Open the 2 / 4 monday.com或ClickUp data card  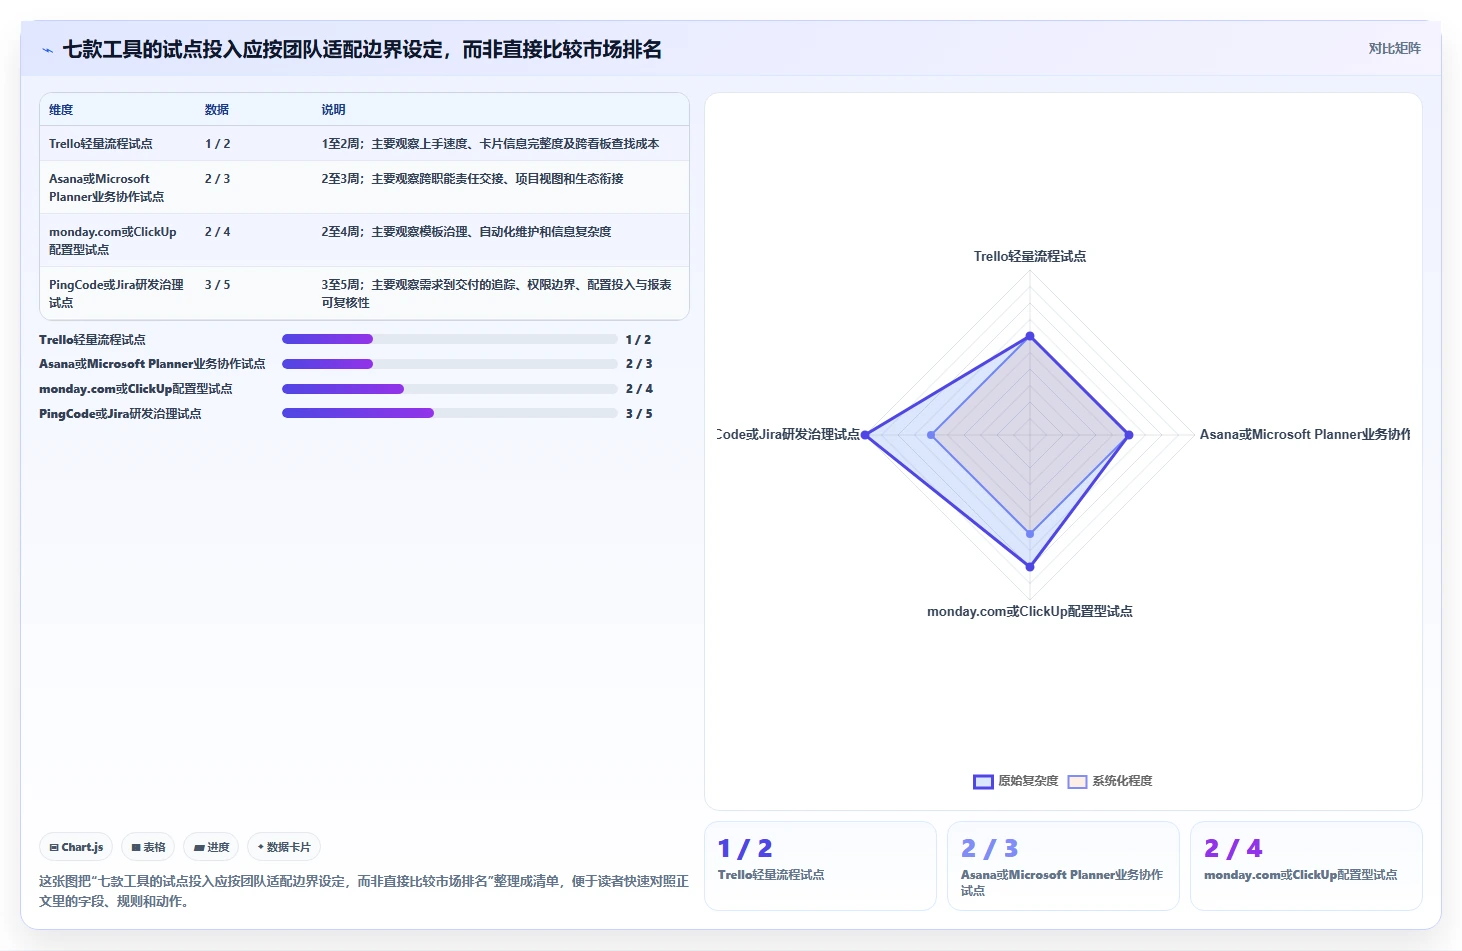1306,866
